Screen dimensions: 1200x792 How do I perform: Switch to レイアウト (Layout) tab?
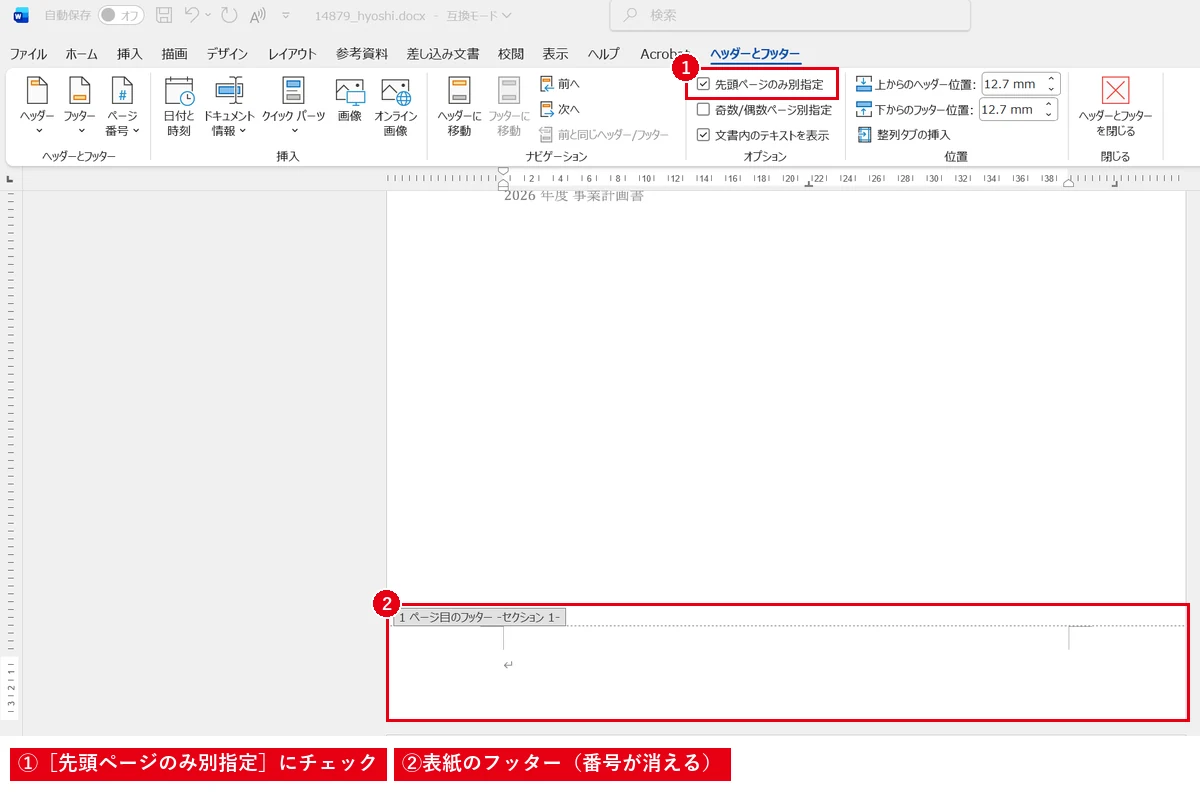point(292,54)
